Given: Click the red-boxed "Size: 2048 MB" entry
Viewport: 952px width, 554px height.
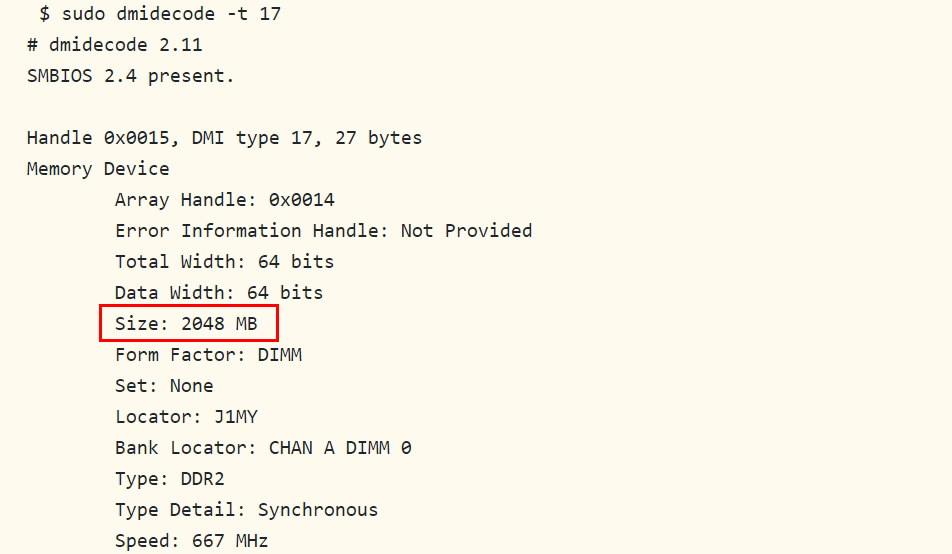Looking at the screenshot, I should pyautogui.click(x=187, y=324).
